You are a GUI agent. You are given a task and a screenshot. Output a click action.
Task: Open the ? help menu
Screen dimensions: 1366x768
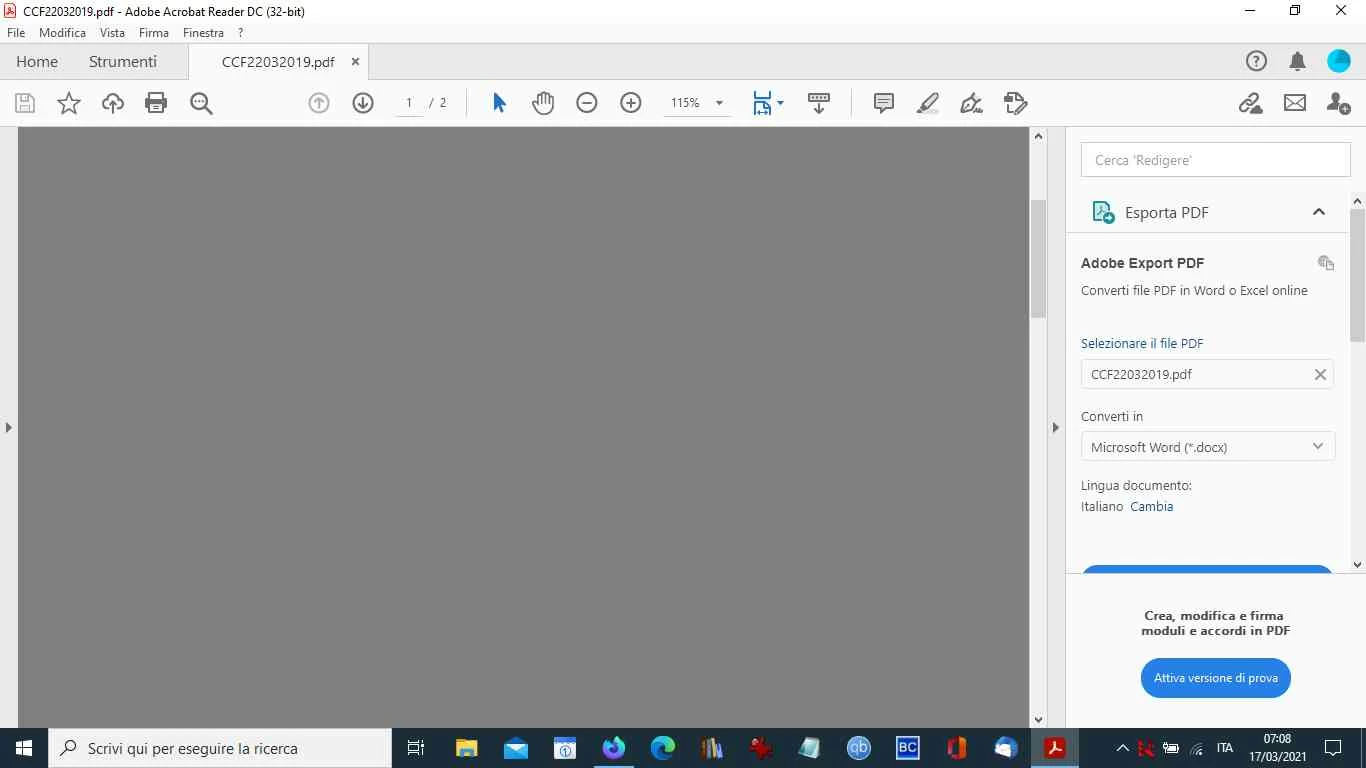(241, 33)
